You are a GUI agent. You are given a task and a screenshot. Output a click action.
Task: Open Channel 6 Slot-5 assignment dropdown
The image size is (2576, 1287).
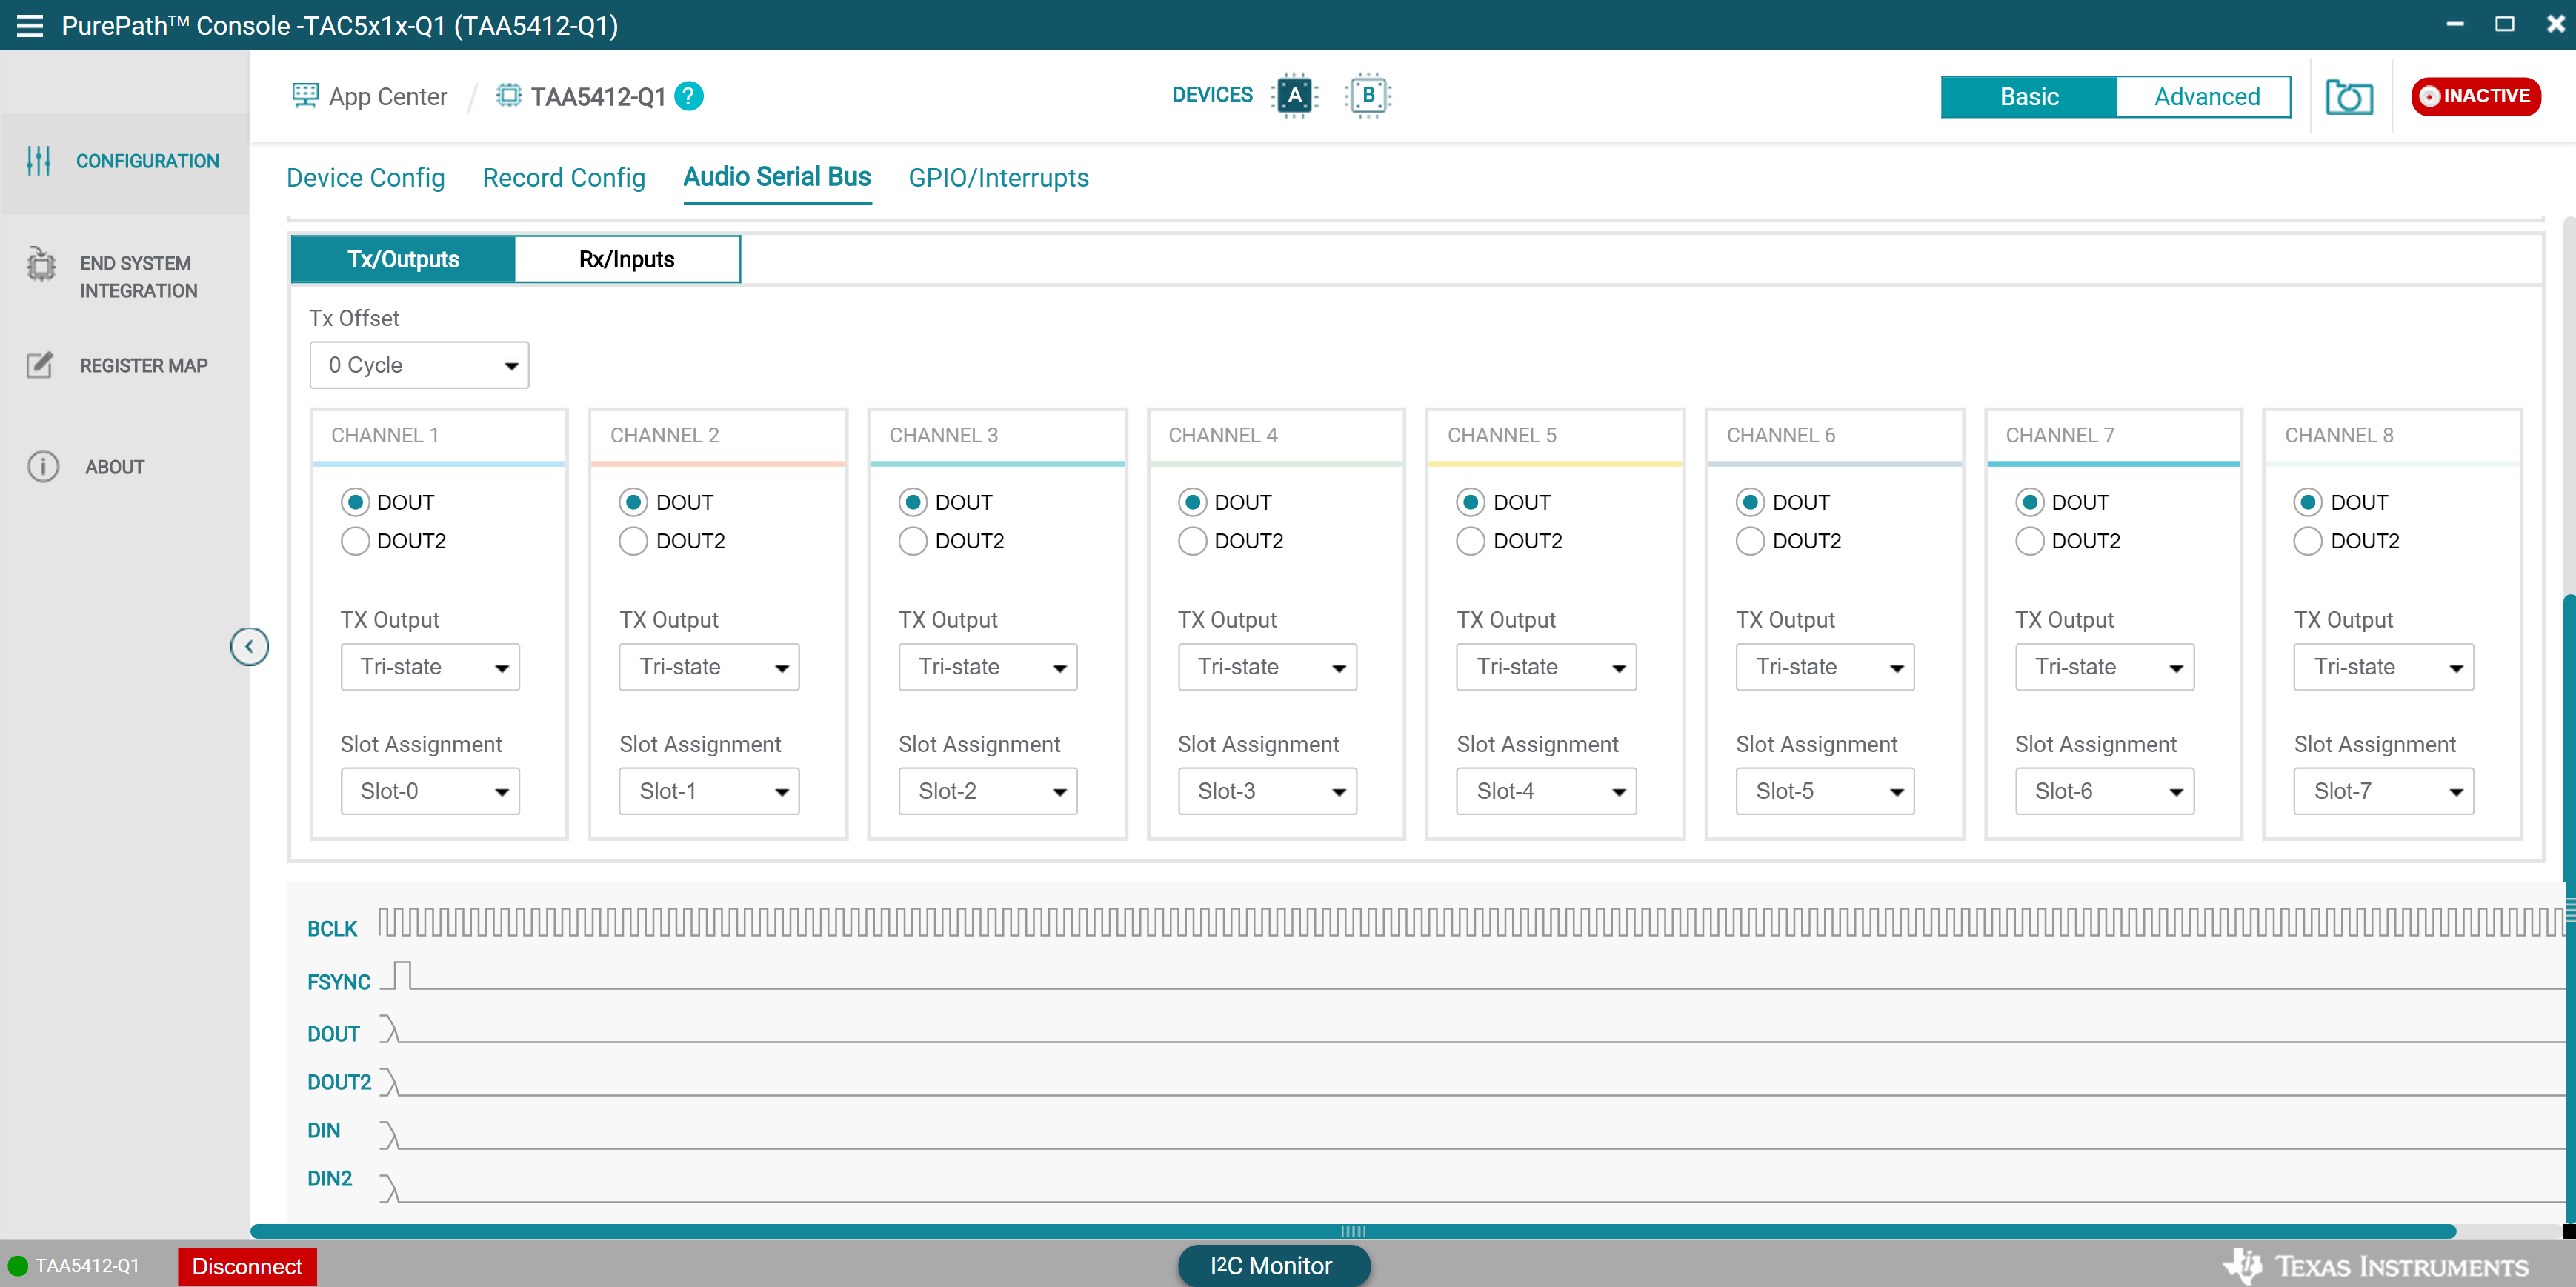click(1825, 791)
